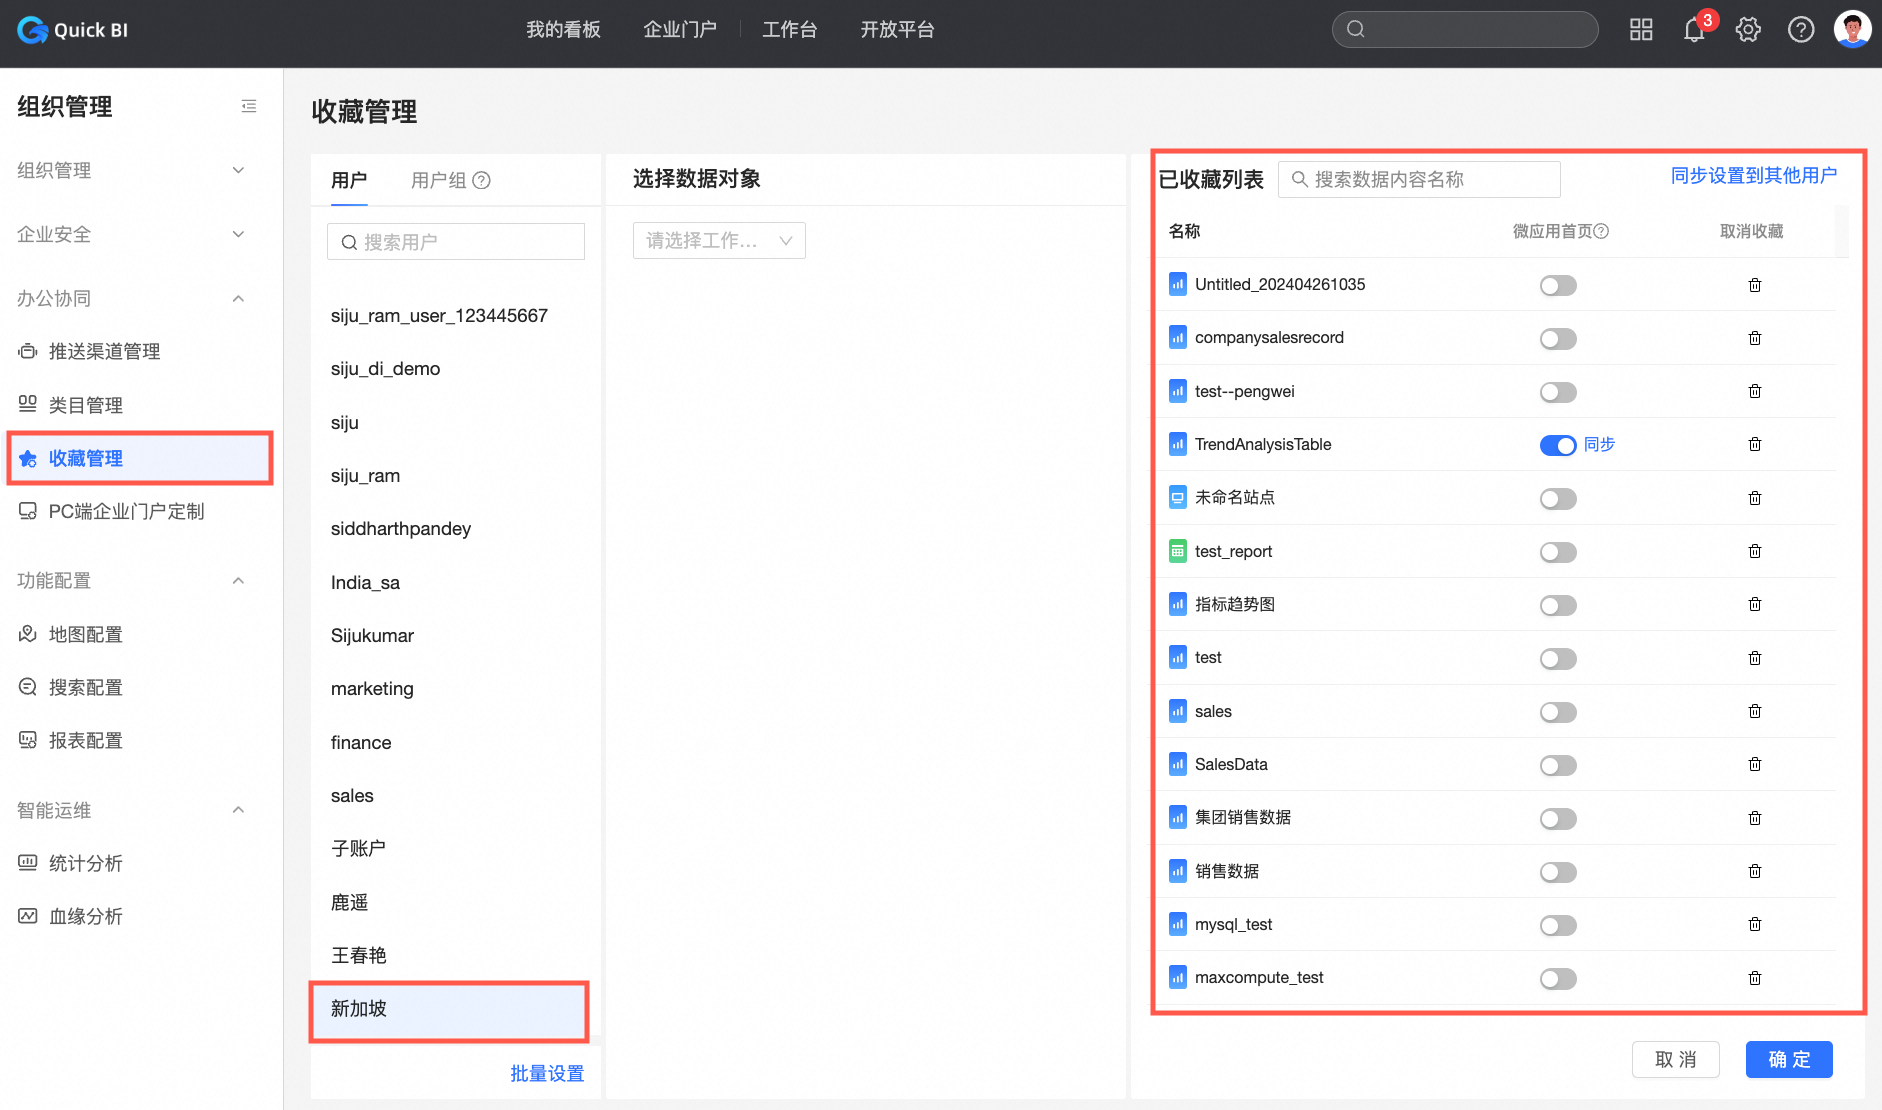Enable the test--pengwei home switch

click(1558, 392)
